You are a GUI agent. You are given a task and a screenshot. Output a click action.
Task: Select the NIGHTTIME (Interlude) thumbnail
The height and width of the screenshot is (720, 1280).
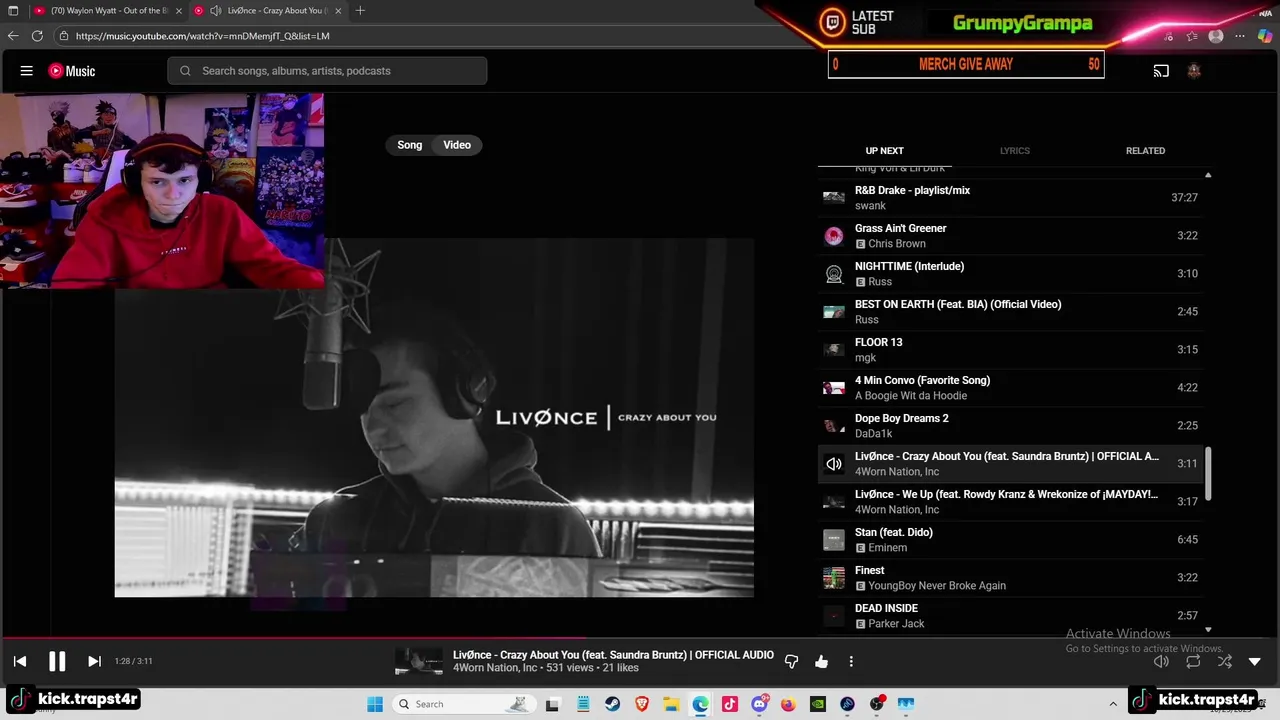833,274
